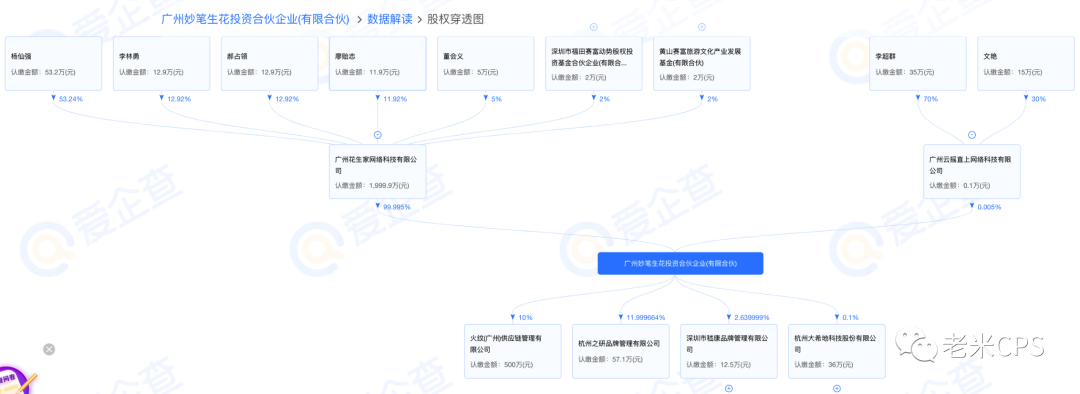Image resolution: width=1080 pixels, height=394 pixels.
Task: Select the 广州花生家网络科技有限公司 node
Action: pyautogui.click(x=377, y=172)
